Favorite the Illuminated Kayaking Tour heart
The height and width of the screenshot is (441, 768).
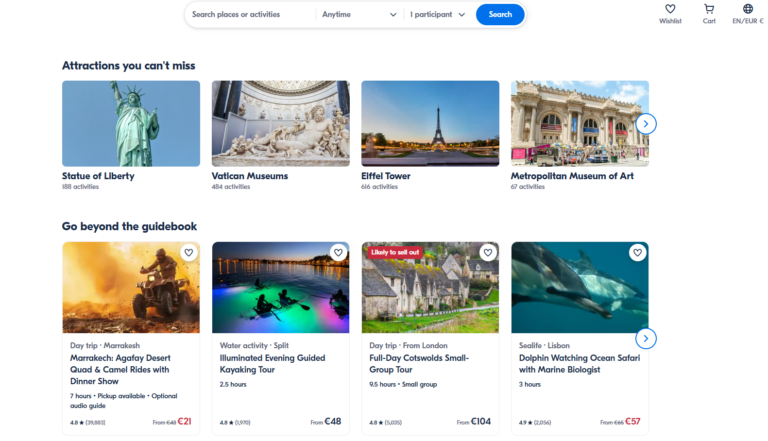[338, 253]
